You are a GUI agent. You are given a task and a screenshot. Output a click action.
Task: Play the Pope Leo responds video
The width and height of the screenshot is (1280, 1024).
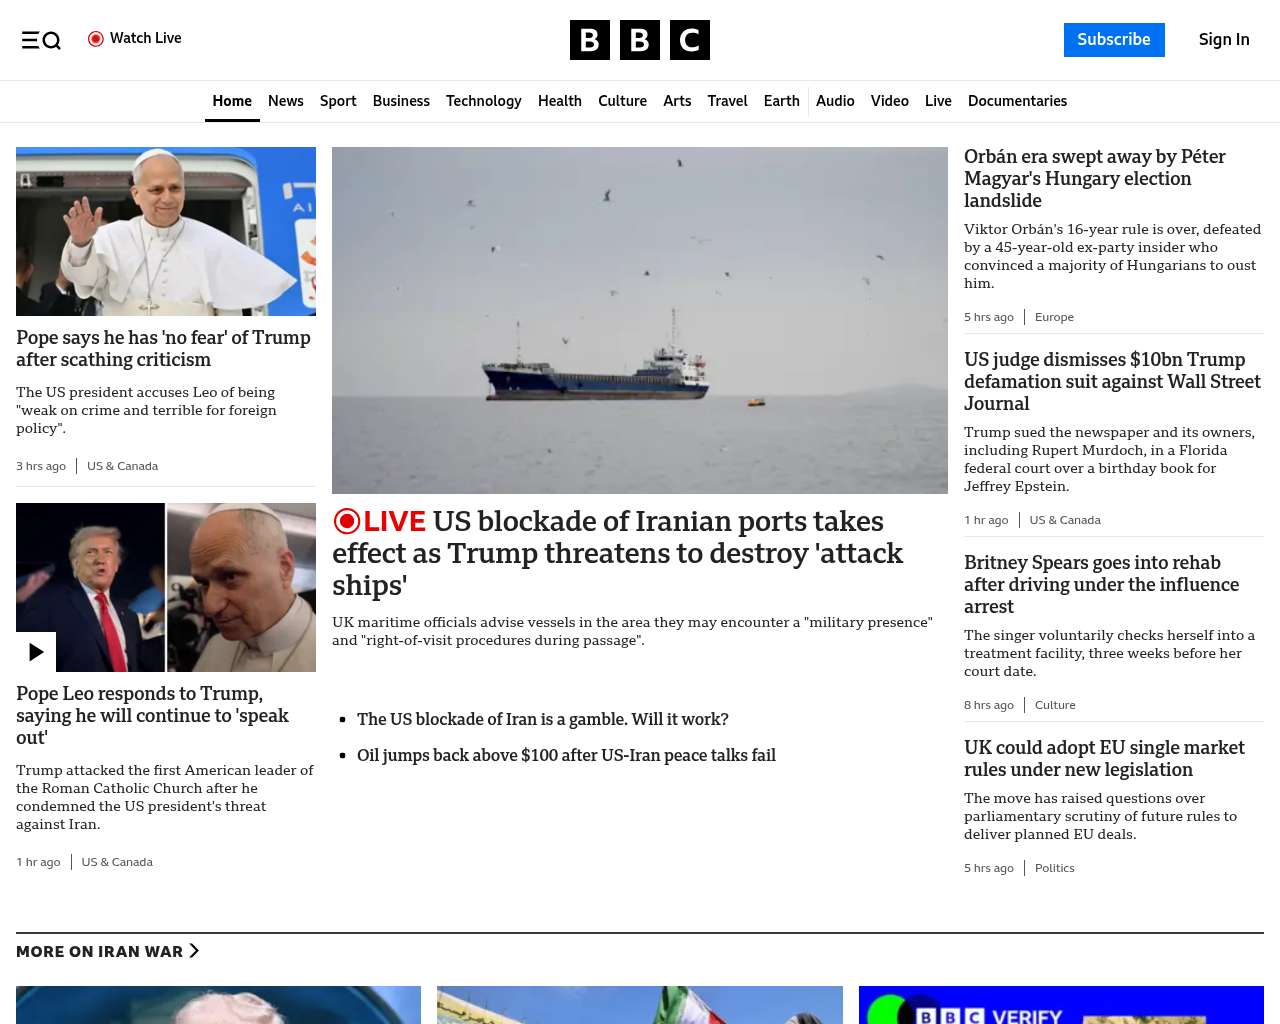point(36,652)
